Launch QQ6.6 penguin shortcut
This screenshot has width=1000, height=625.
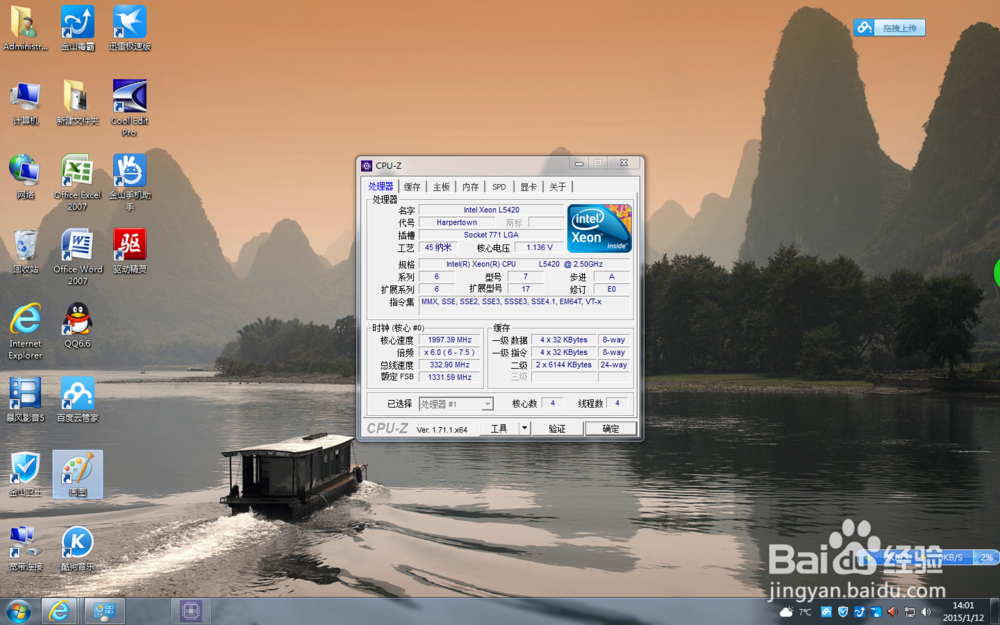pyautogui.click(x=78, y=326)
